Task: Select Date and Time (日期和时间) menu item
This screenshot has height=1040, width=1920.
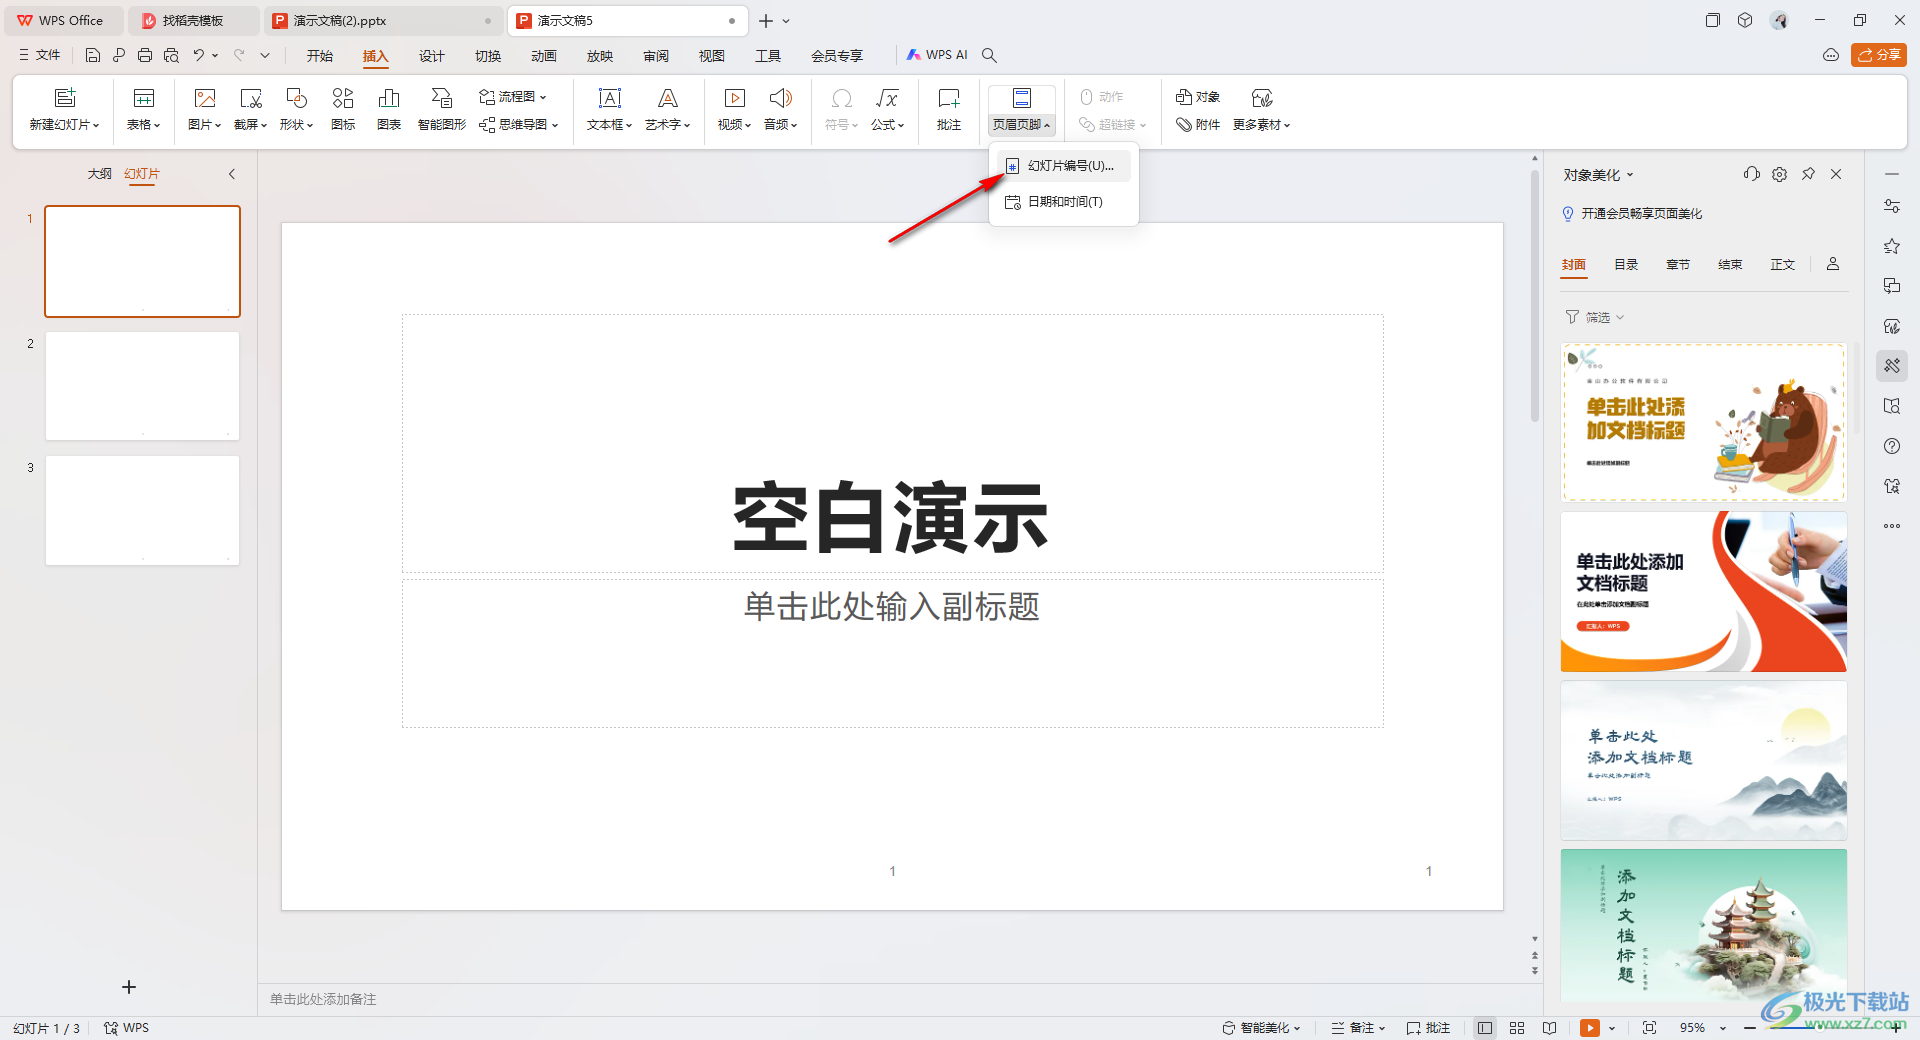Action: [x=1063, y=202]
